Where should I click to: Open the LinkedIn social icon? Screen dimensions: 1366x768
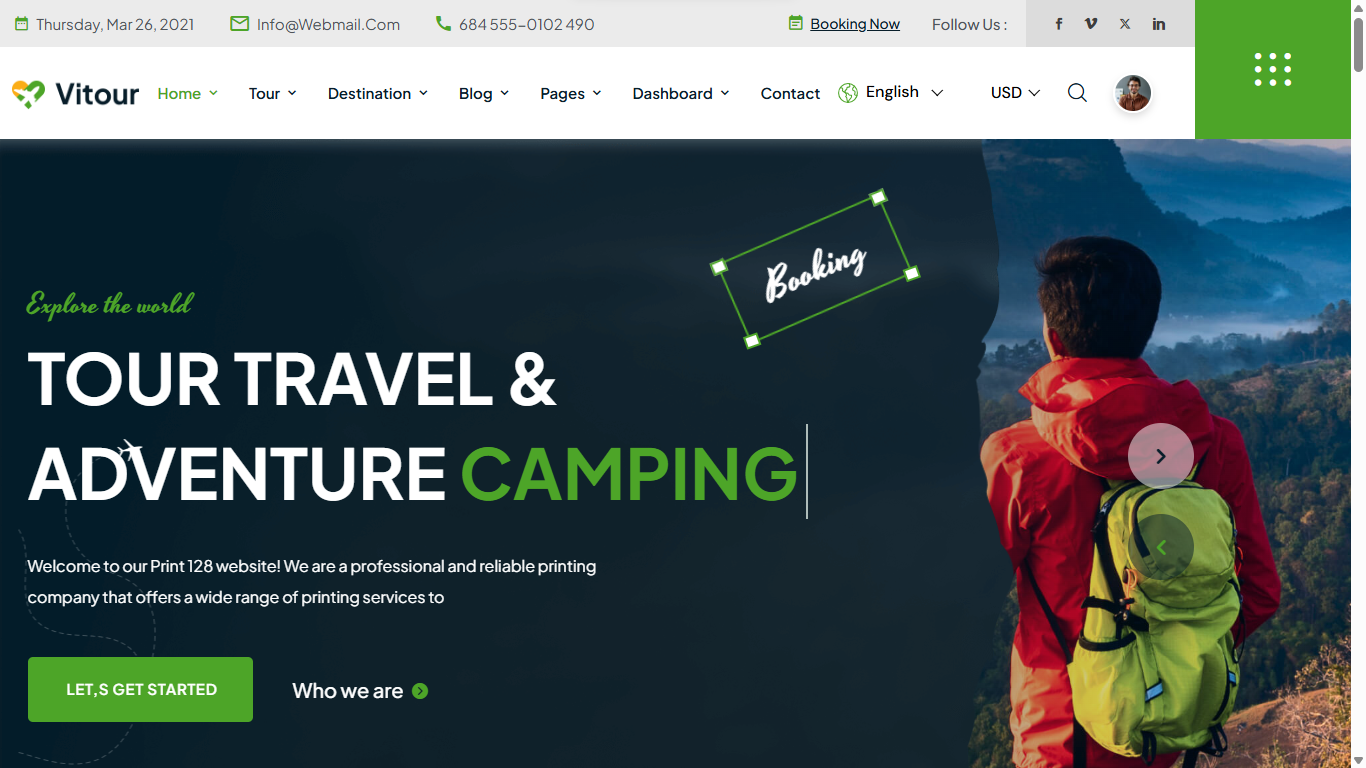(1159, 24)
